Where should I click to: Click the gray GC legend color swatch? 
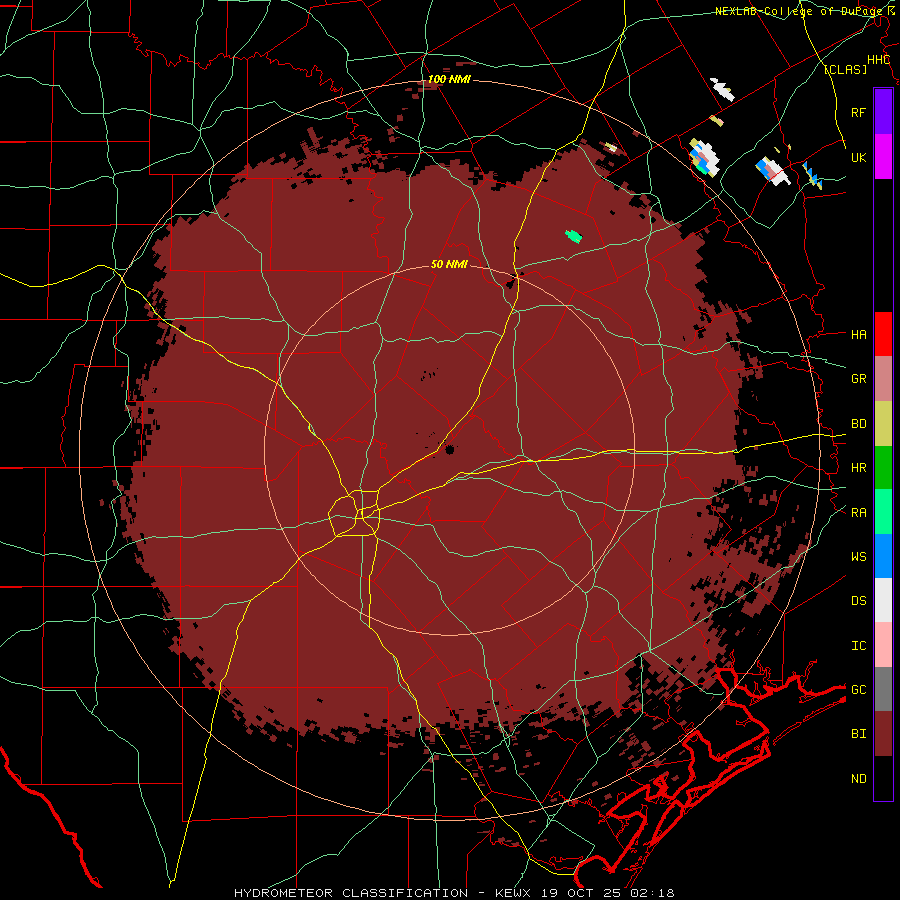click(x=883, y=689)
